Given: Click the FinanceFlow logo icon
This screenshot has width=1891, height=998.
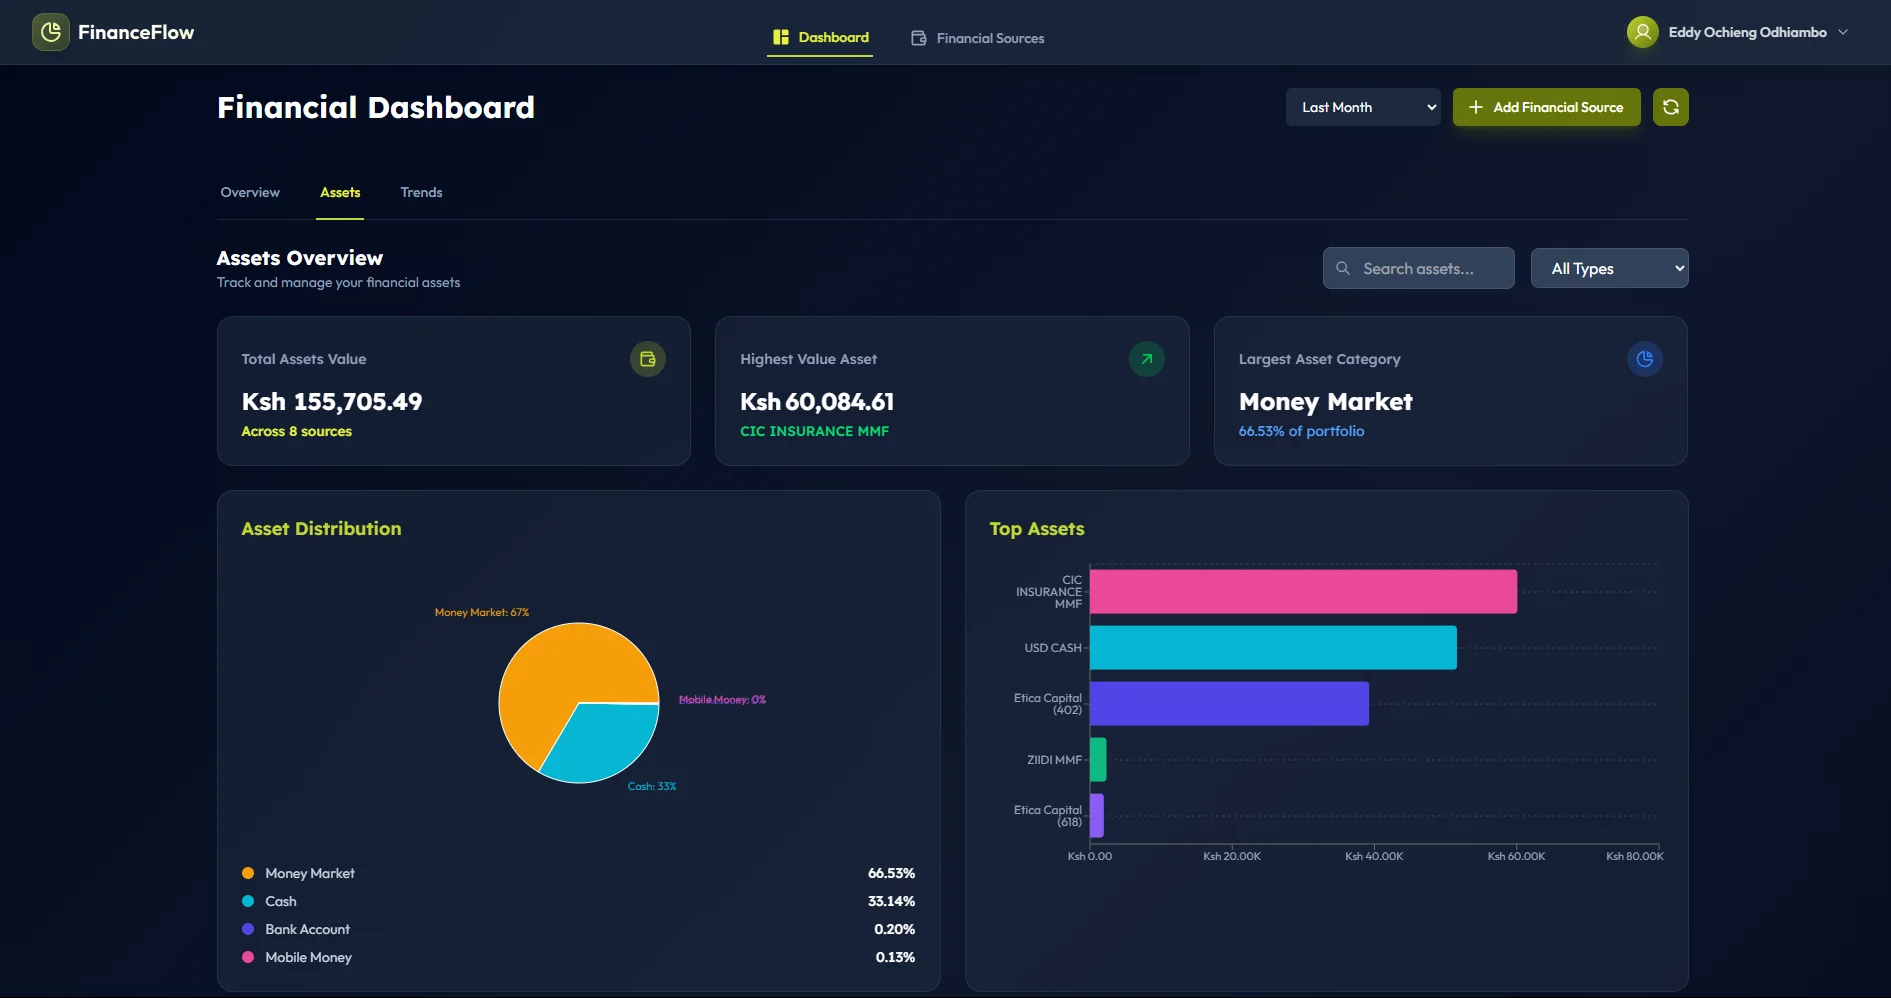Looking at the screenshot, I should coord(51,32).
